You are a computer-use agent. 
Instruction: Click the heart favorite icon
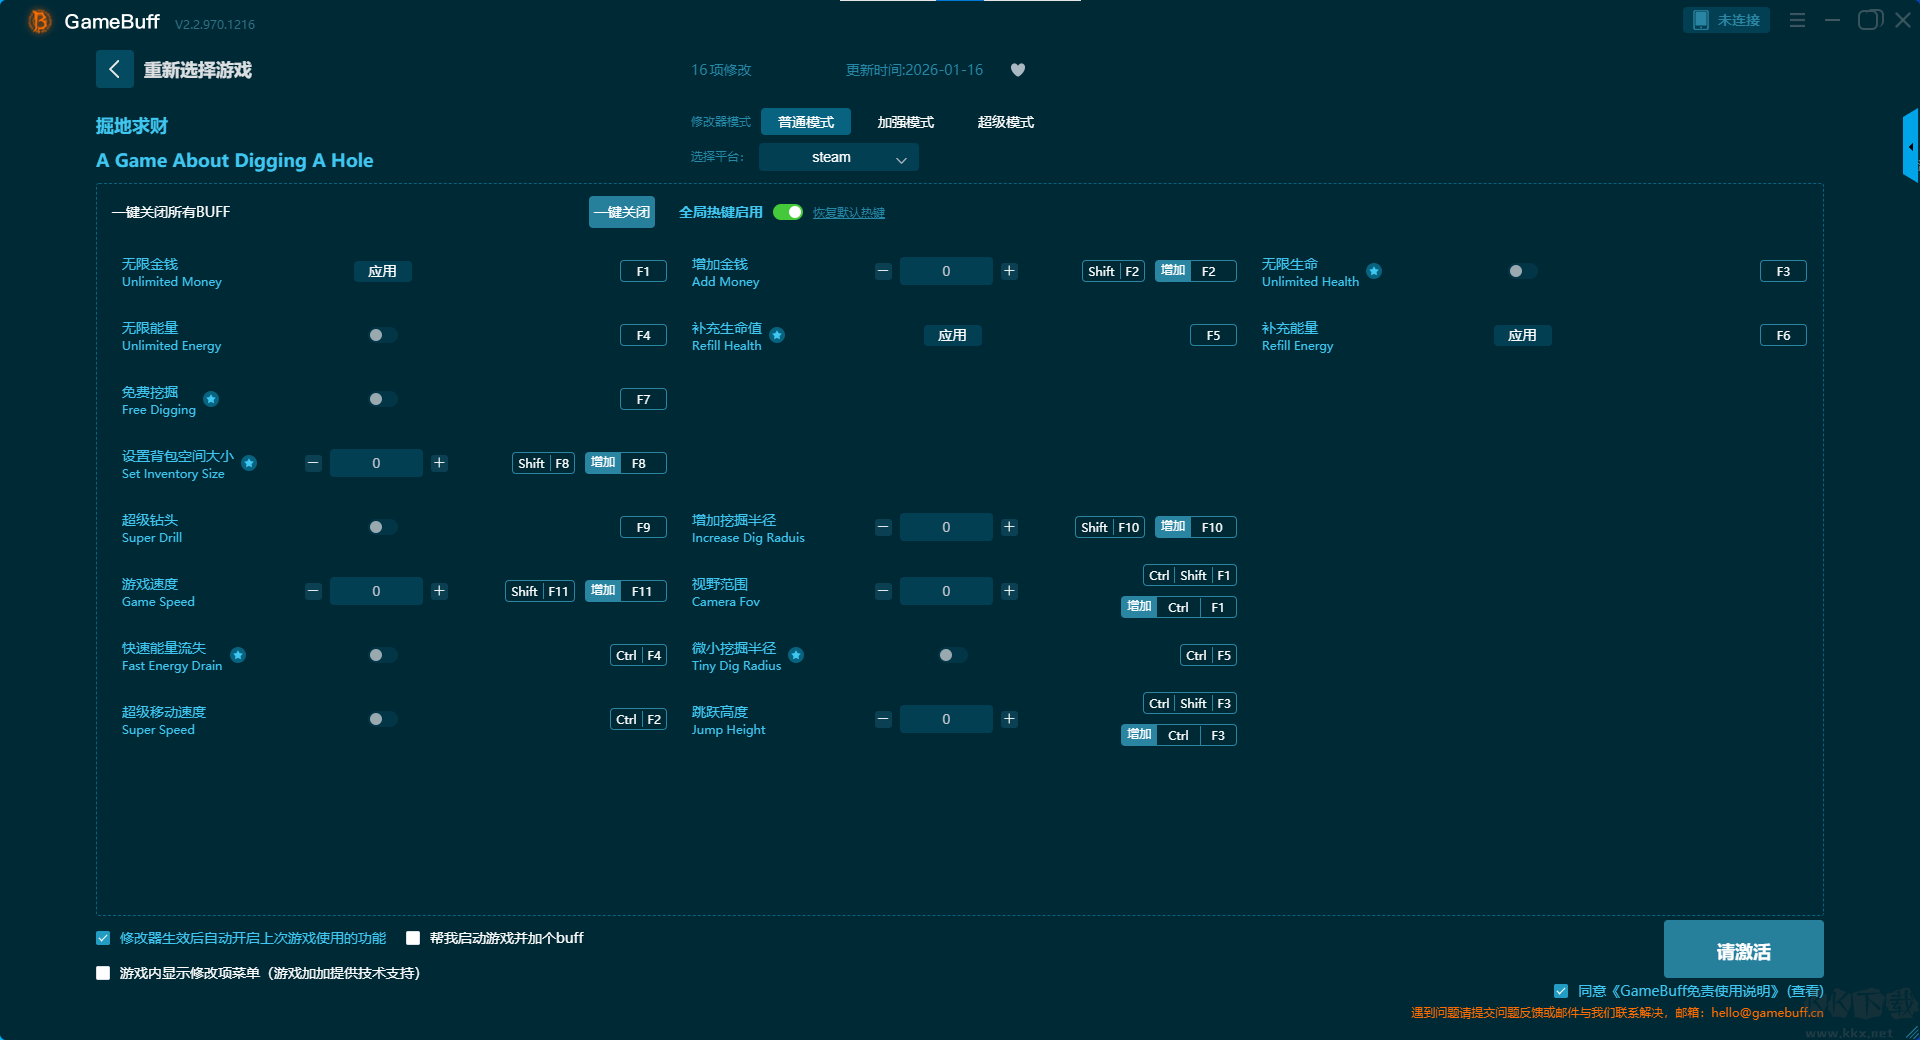click(1018, 70)
